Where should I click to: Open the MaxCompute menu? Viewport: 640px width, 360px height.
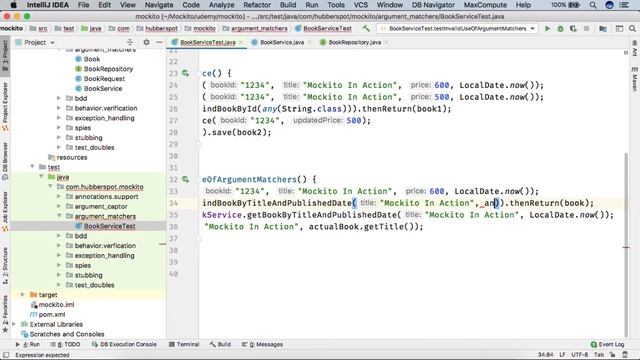pos(485,5)
